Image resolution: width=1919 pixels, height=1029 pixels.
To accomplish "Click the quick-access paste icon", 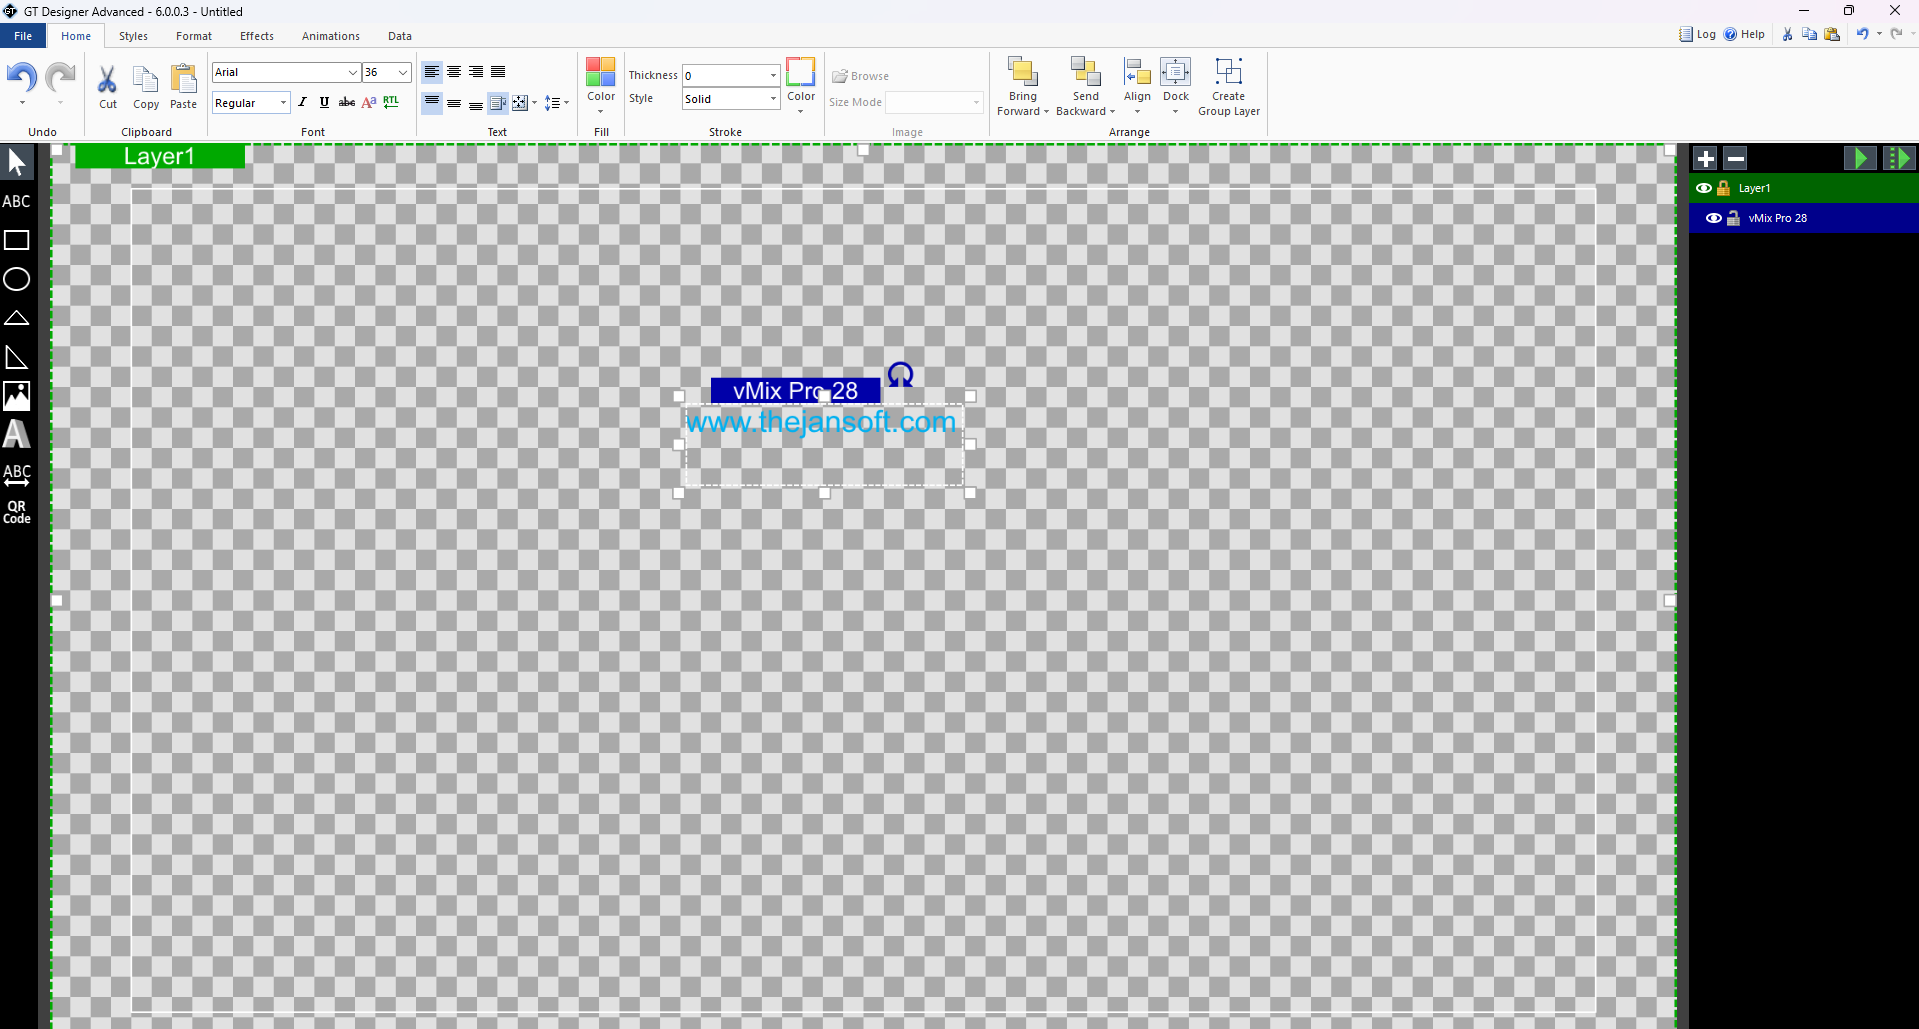I will tap(1832, 34).
